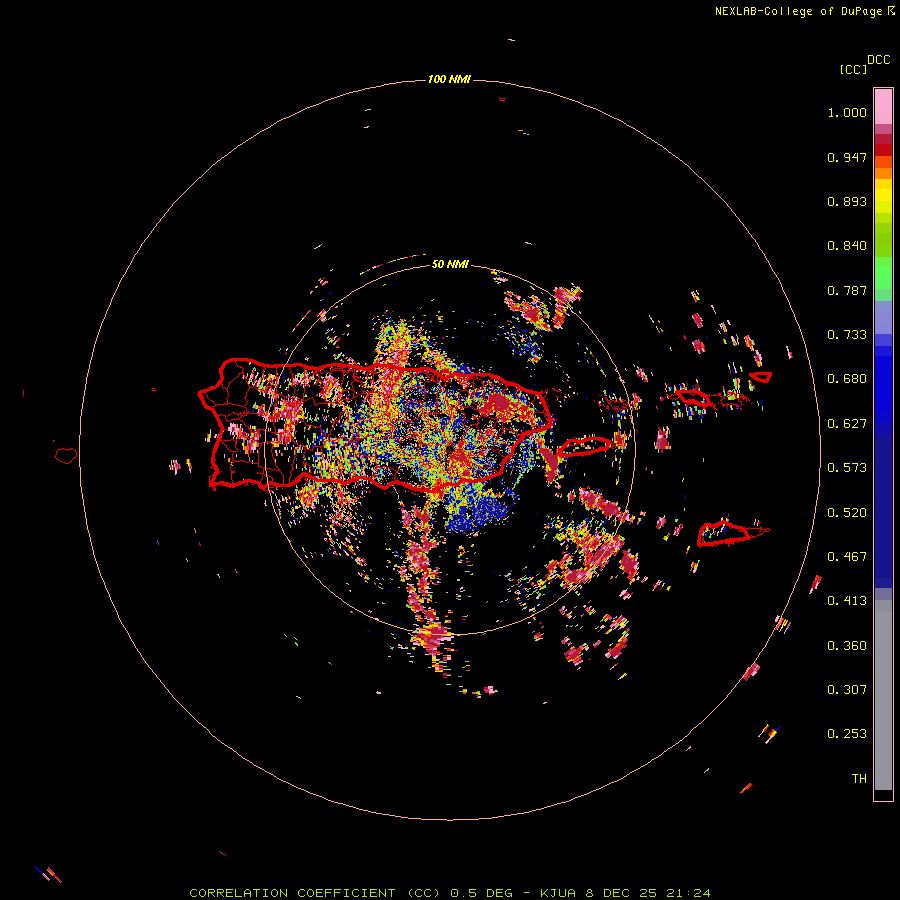Click the bright green segment of color bar

point(883,273)
